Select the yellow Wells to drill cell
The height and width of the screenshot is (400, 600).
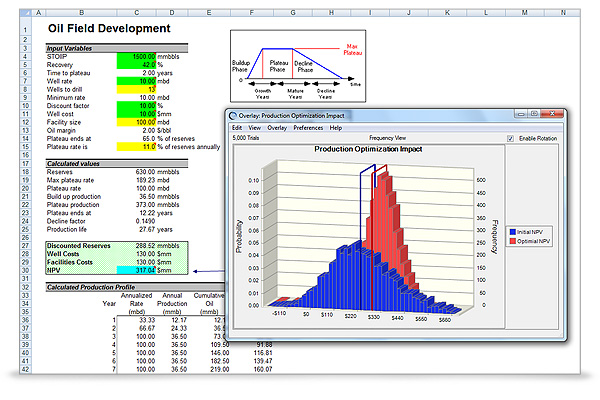136,88
